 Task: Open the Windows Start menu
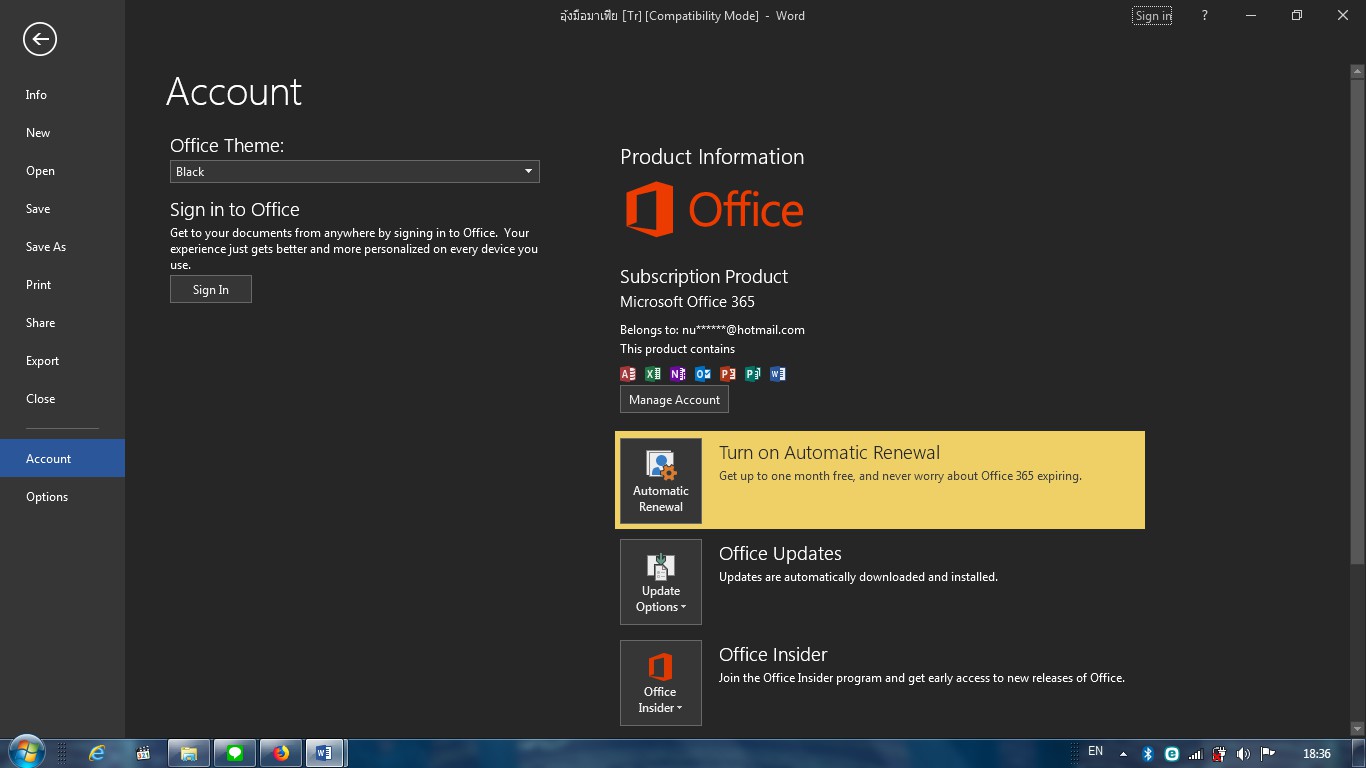[26, 752]
